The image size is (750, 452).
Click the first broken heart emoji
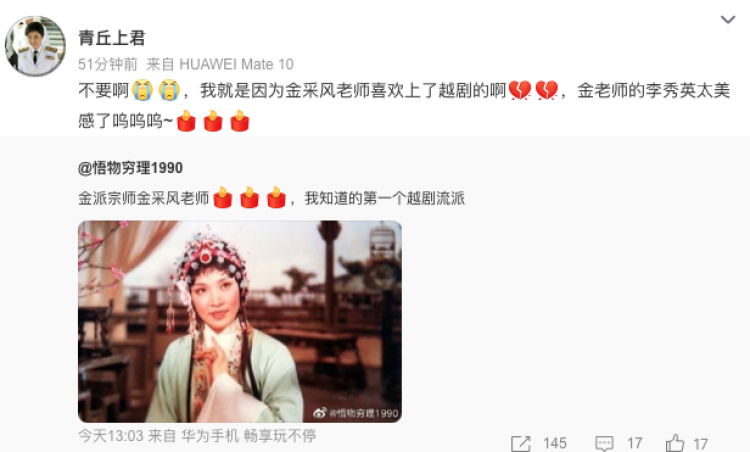click(x=520, y=90)
